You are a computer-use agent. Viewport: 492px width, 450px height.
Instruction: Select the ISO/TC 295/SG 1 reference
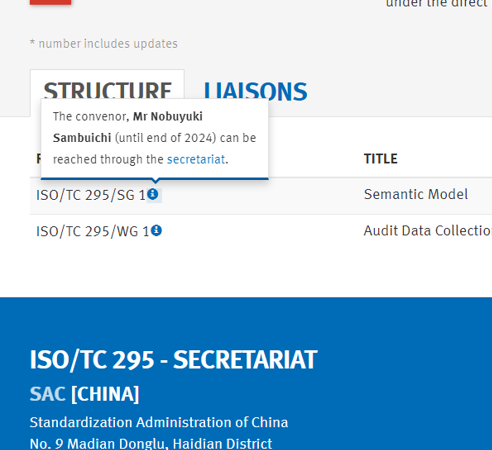coord(91,195)
